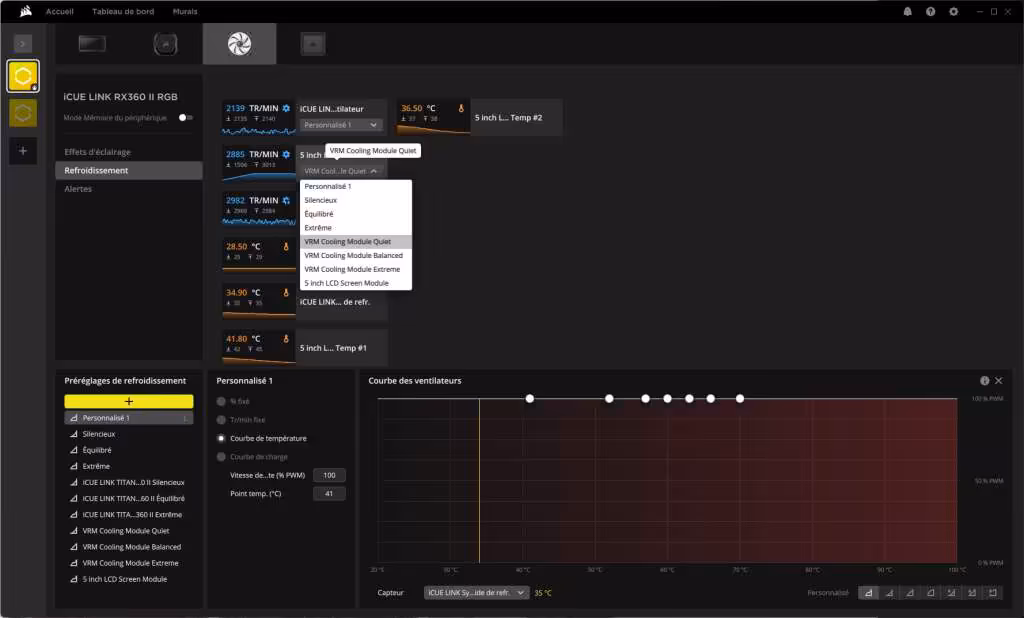
Task: Open gear settings beside 2139 TR/MIN
Action: 286,108
